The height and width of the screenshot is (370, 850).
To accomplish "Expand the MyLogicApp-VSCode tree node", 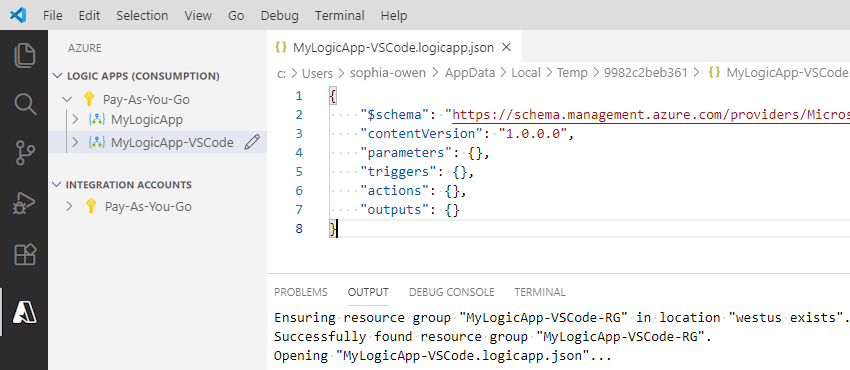I will click(x=76, y=142).
